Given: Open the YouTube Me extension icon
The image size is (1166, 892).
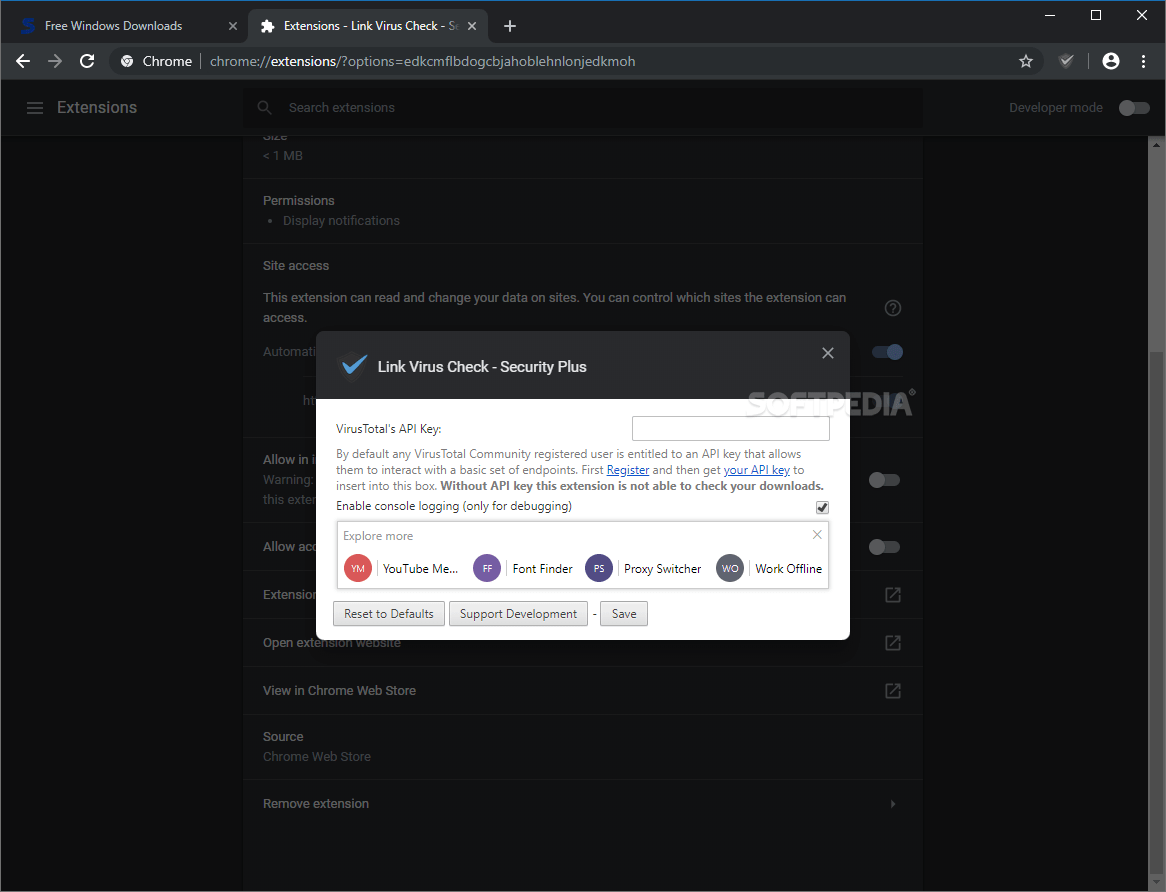Looking at the screenshot, I should (357, 568).
